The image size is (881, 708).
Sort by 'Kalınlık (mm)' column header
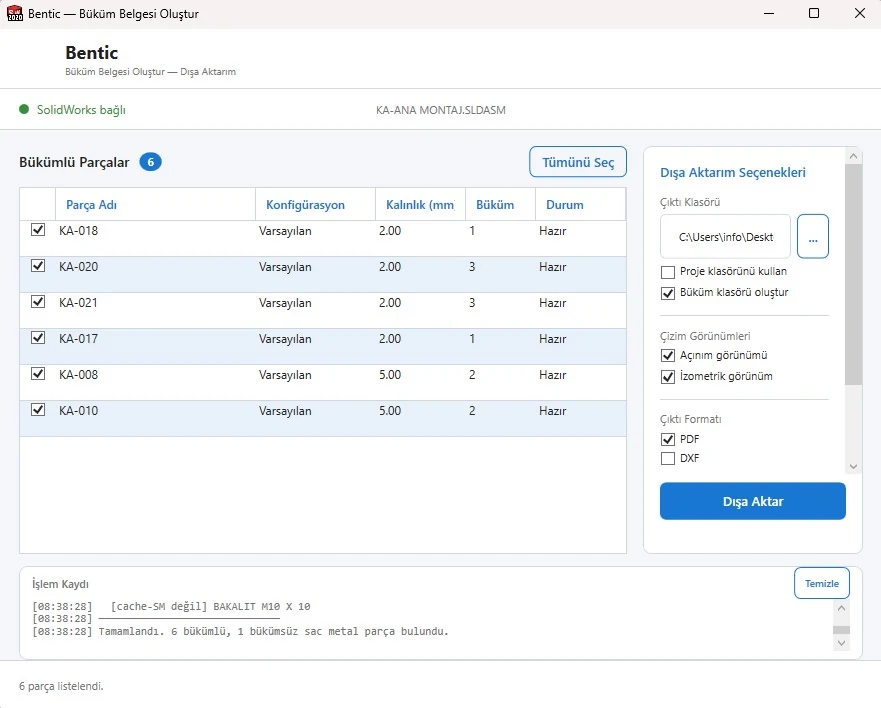point(420,205)
